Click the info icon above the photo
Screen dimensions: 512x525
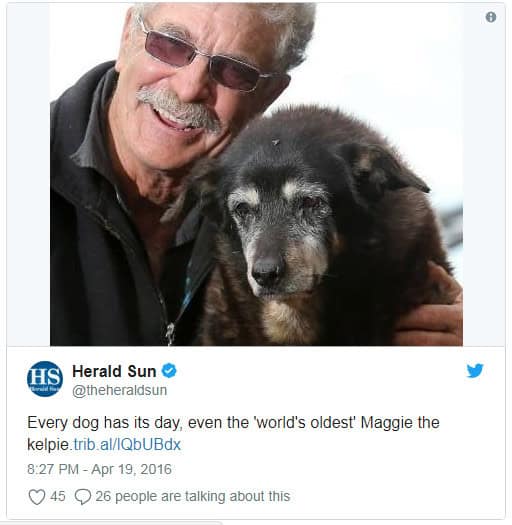491,17
